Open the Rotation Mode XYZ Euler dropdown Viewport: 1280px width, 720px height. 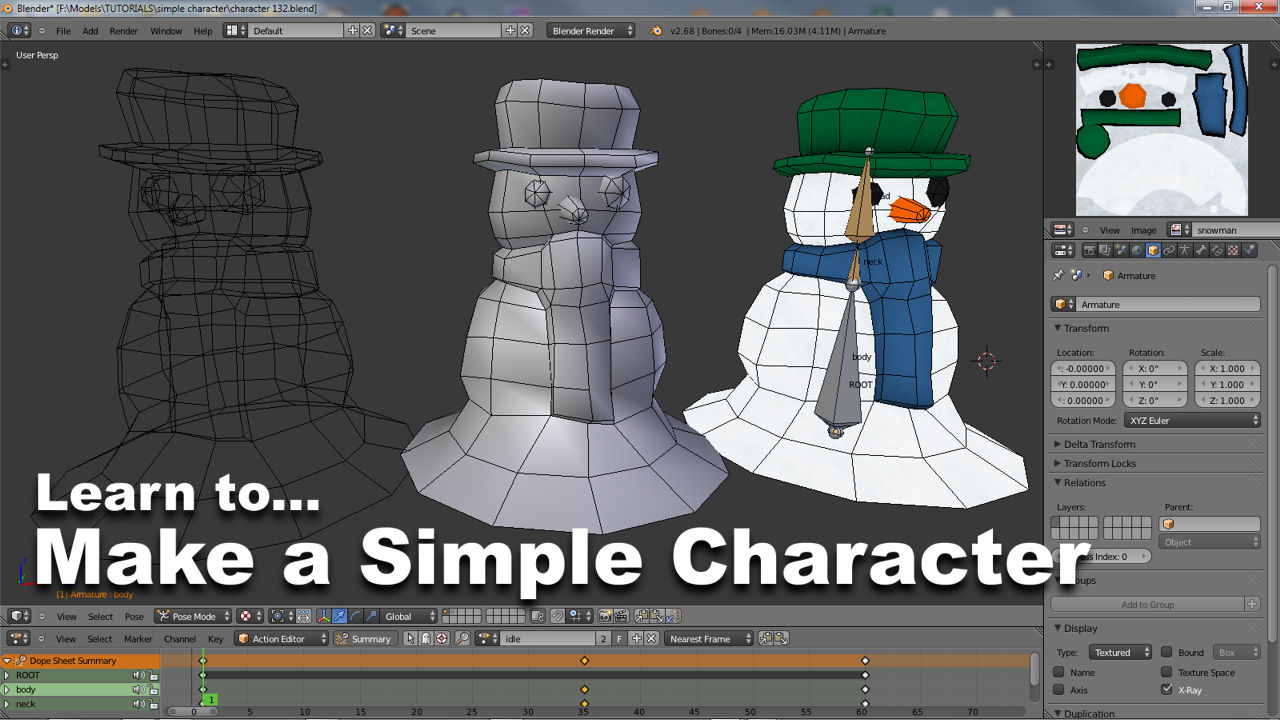point(1192,421)
